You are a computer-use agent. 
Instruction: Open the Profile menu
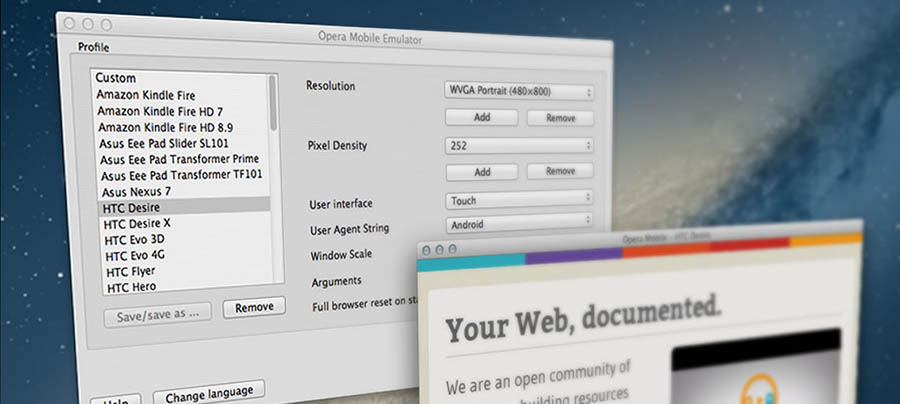coord(93,47)
